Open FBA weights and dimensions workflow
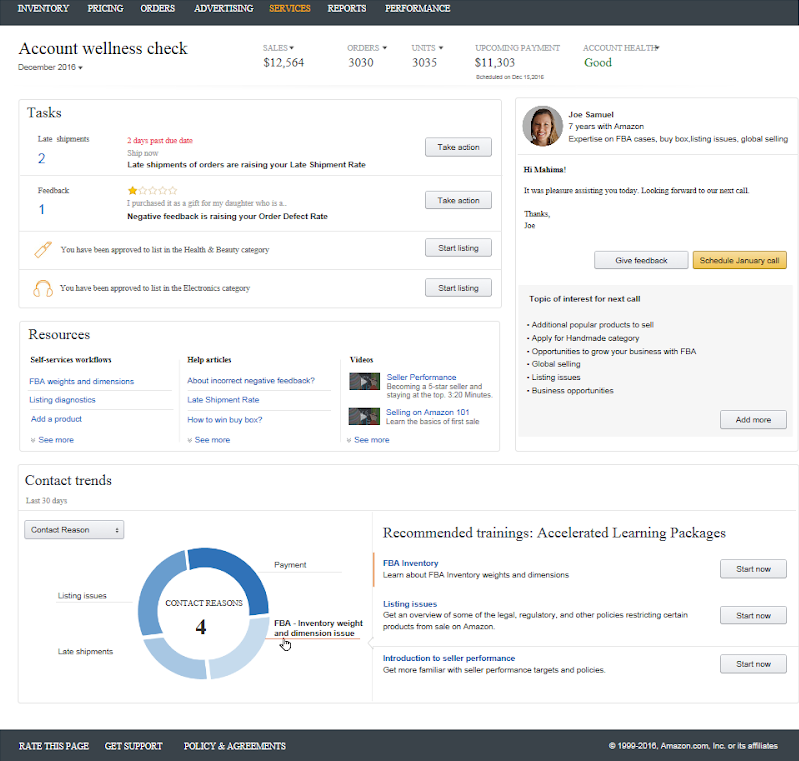 pos(82,381)
